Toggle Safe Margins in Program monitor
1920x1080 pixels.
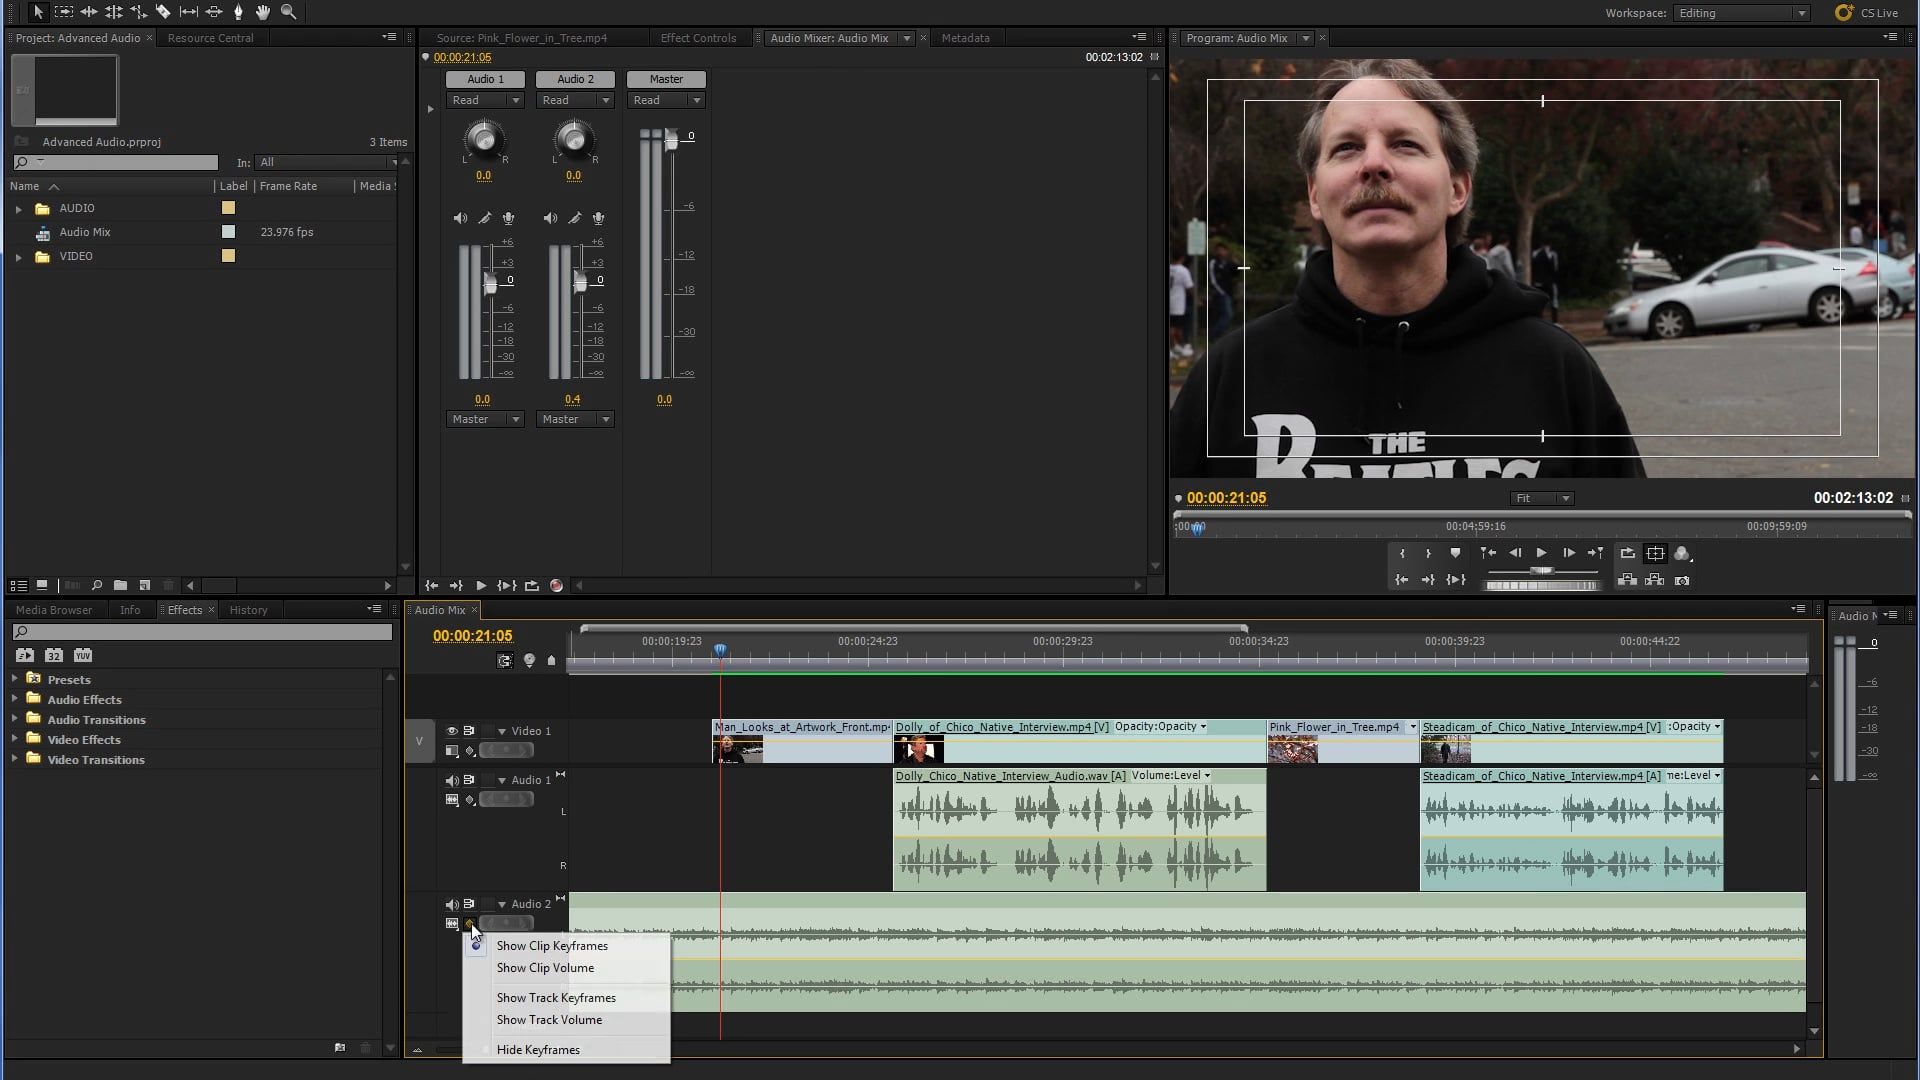[1655, 553]
